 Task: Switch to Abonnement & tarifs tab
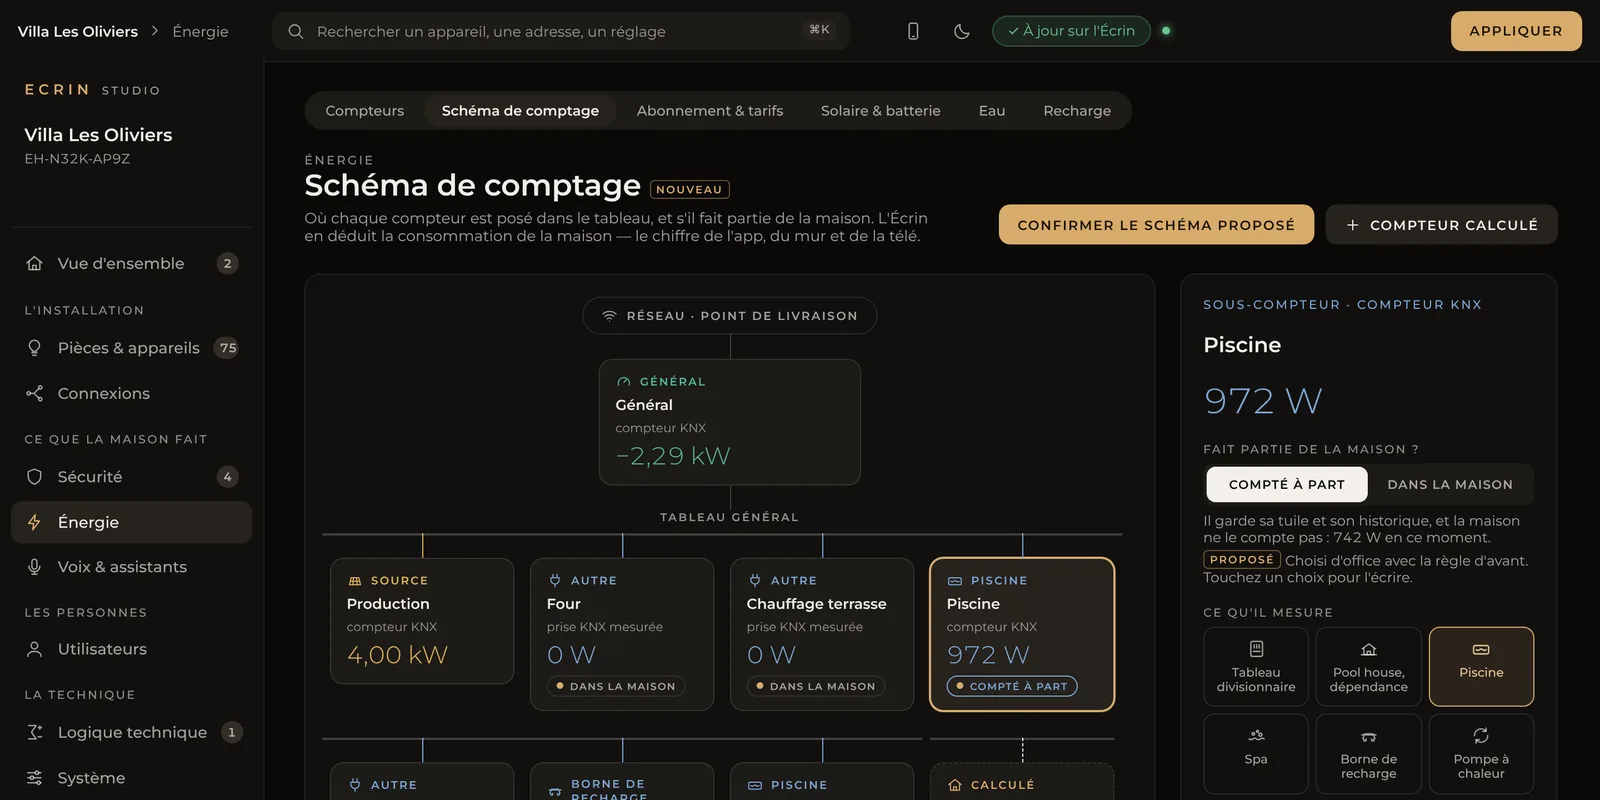pos(710,110)
